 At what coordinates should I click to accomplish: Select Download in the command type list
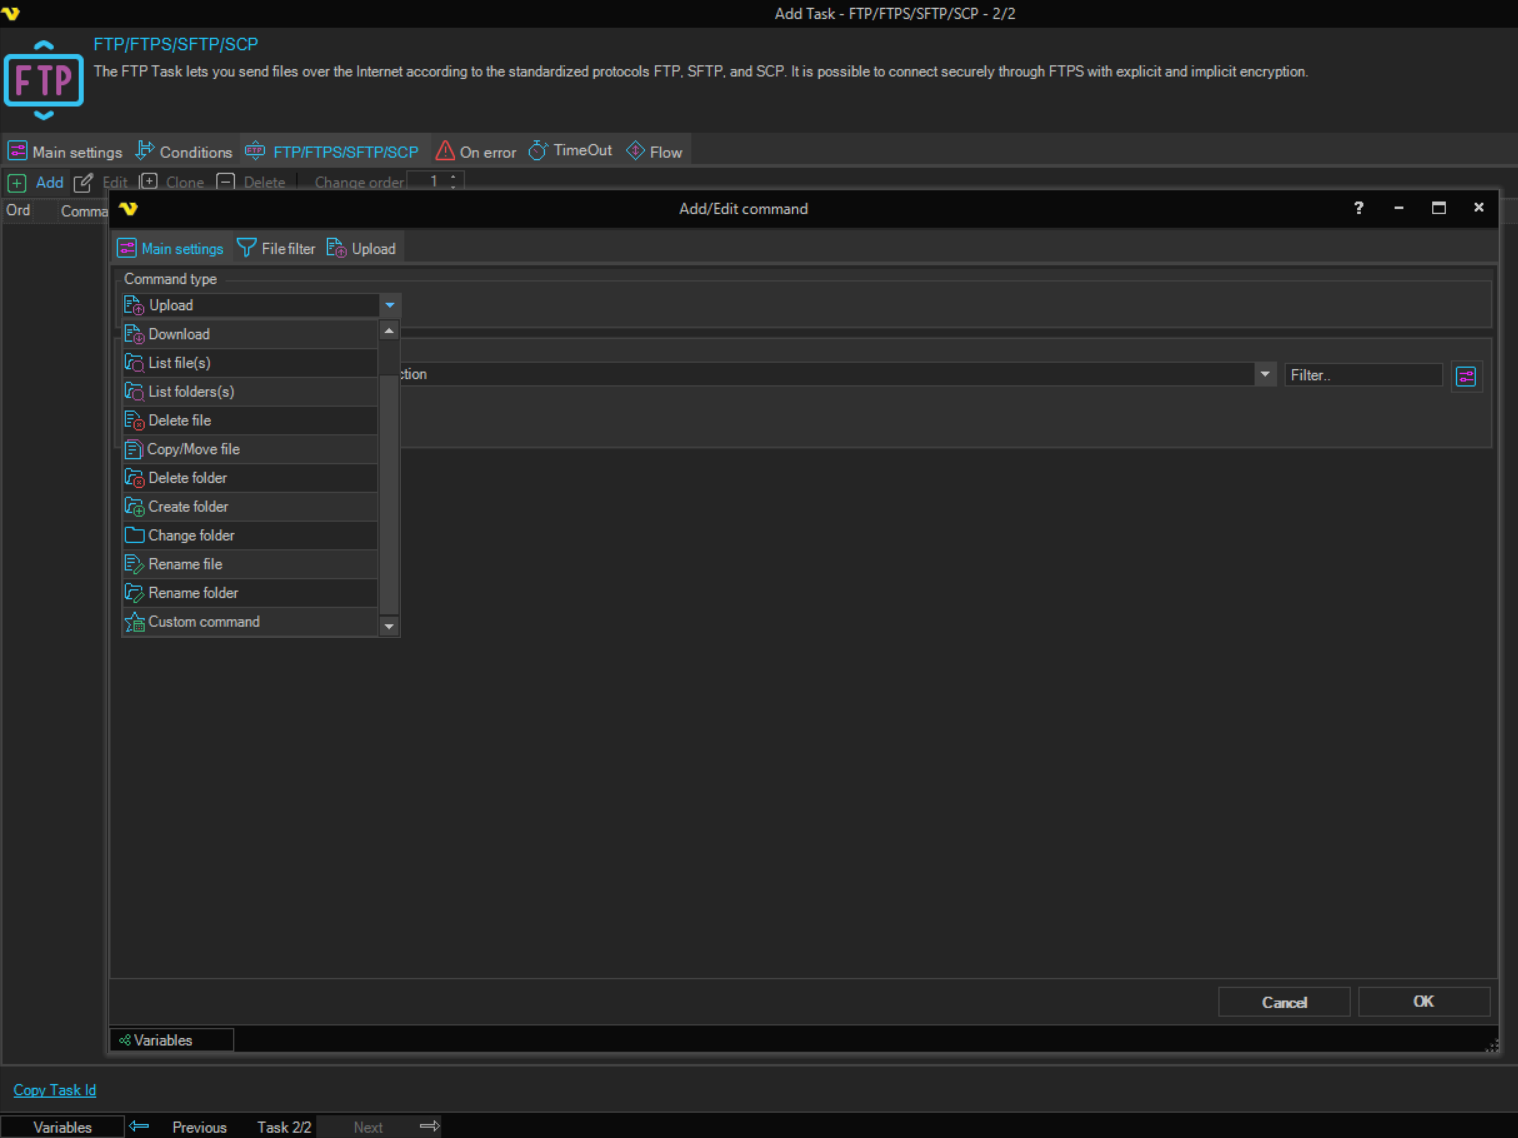point(250,334)
